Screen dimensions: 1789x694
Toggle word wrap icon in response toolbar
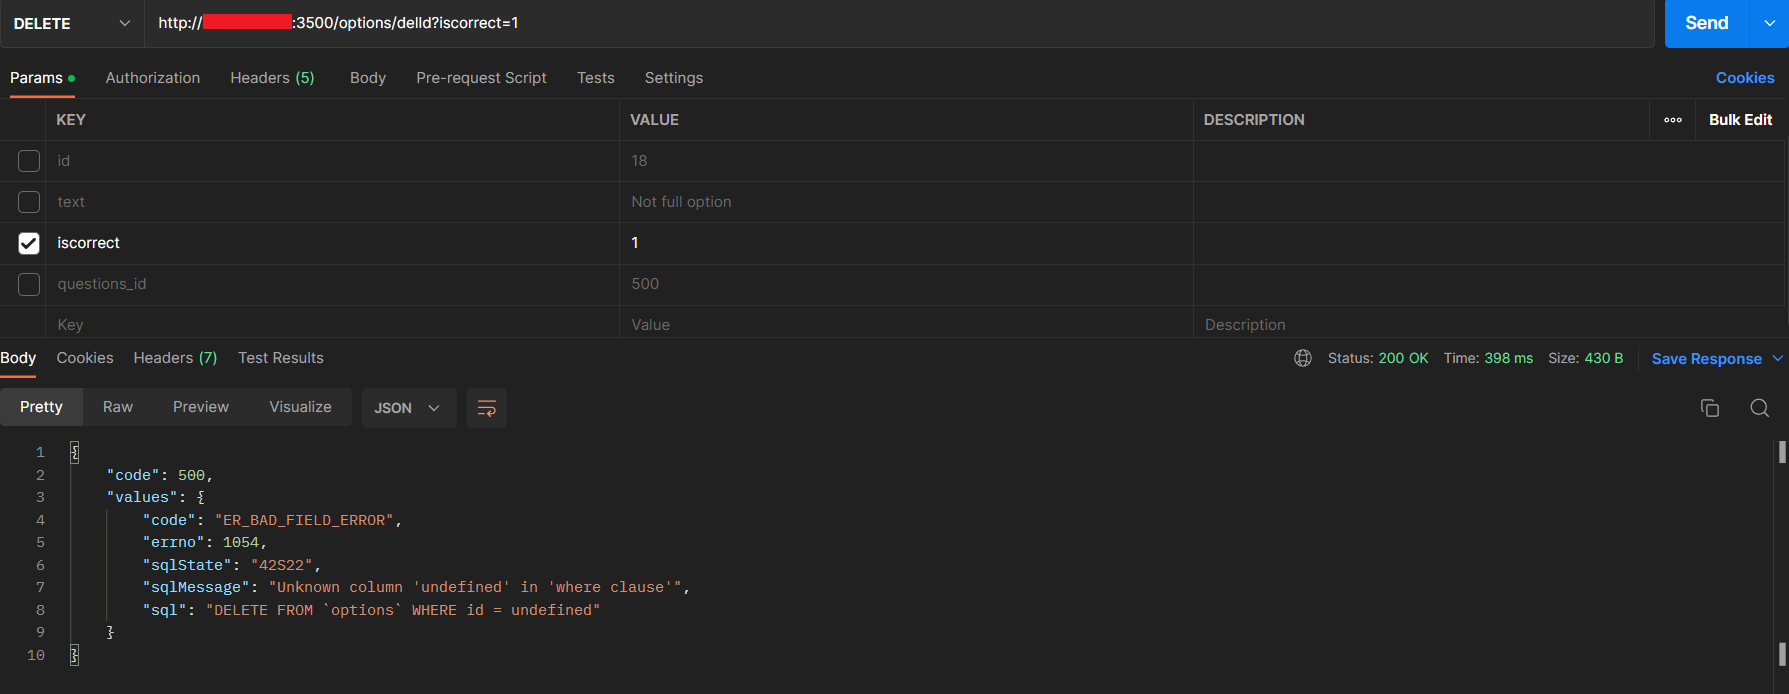pyautogui.click(x=487, y=408)
